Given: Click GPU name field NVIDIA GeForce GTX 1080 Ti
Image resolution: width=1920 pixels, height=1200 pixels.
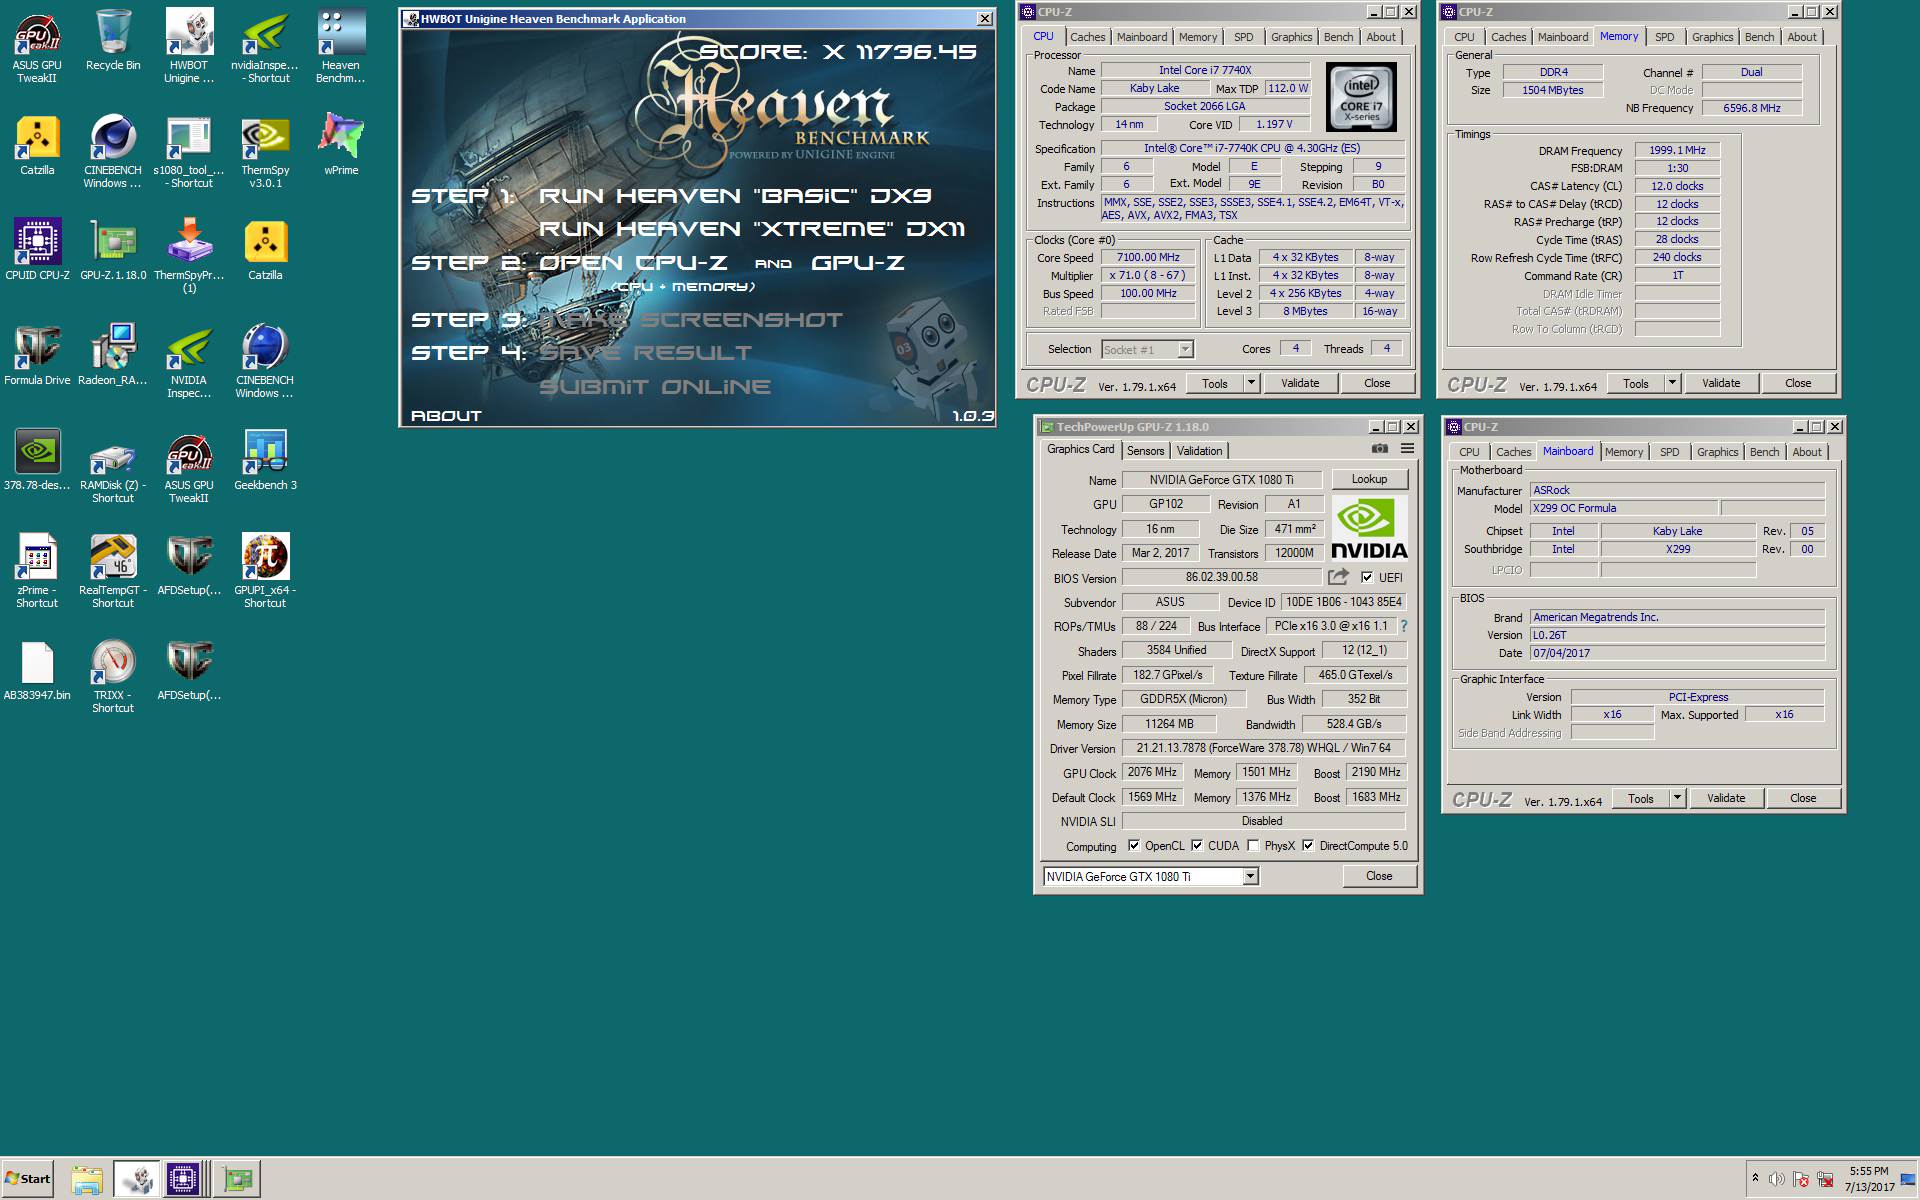Looking at the screenshot, I should 1221,479.
